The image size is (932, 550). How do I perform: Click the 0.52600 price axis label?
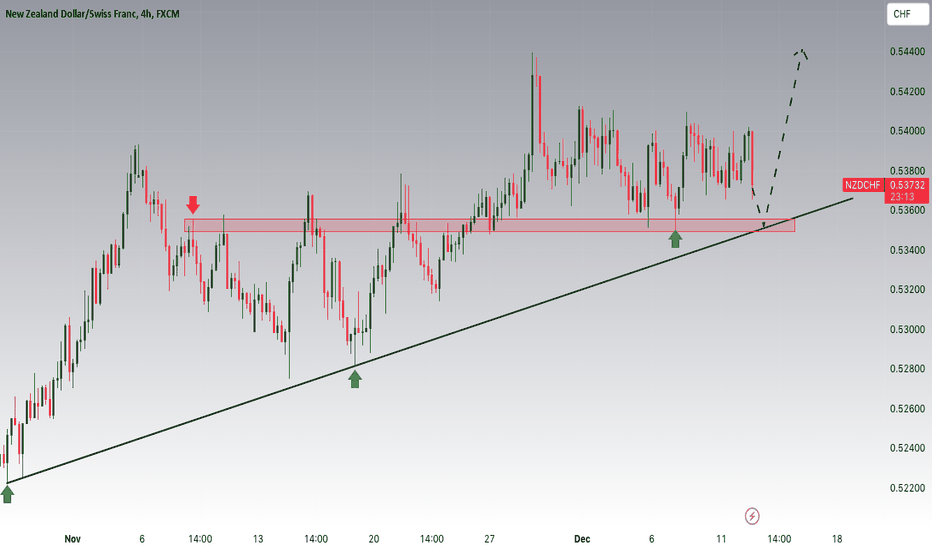coord(907,408)
